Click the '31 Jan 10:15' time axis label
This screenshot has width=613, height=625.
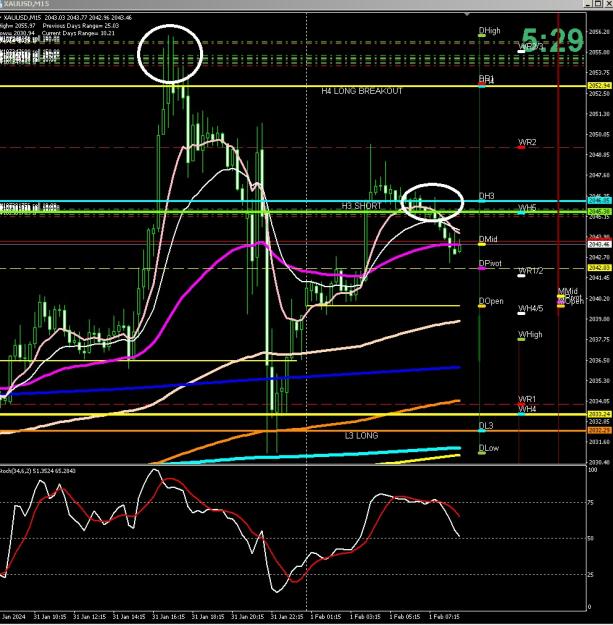[50, 617]
